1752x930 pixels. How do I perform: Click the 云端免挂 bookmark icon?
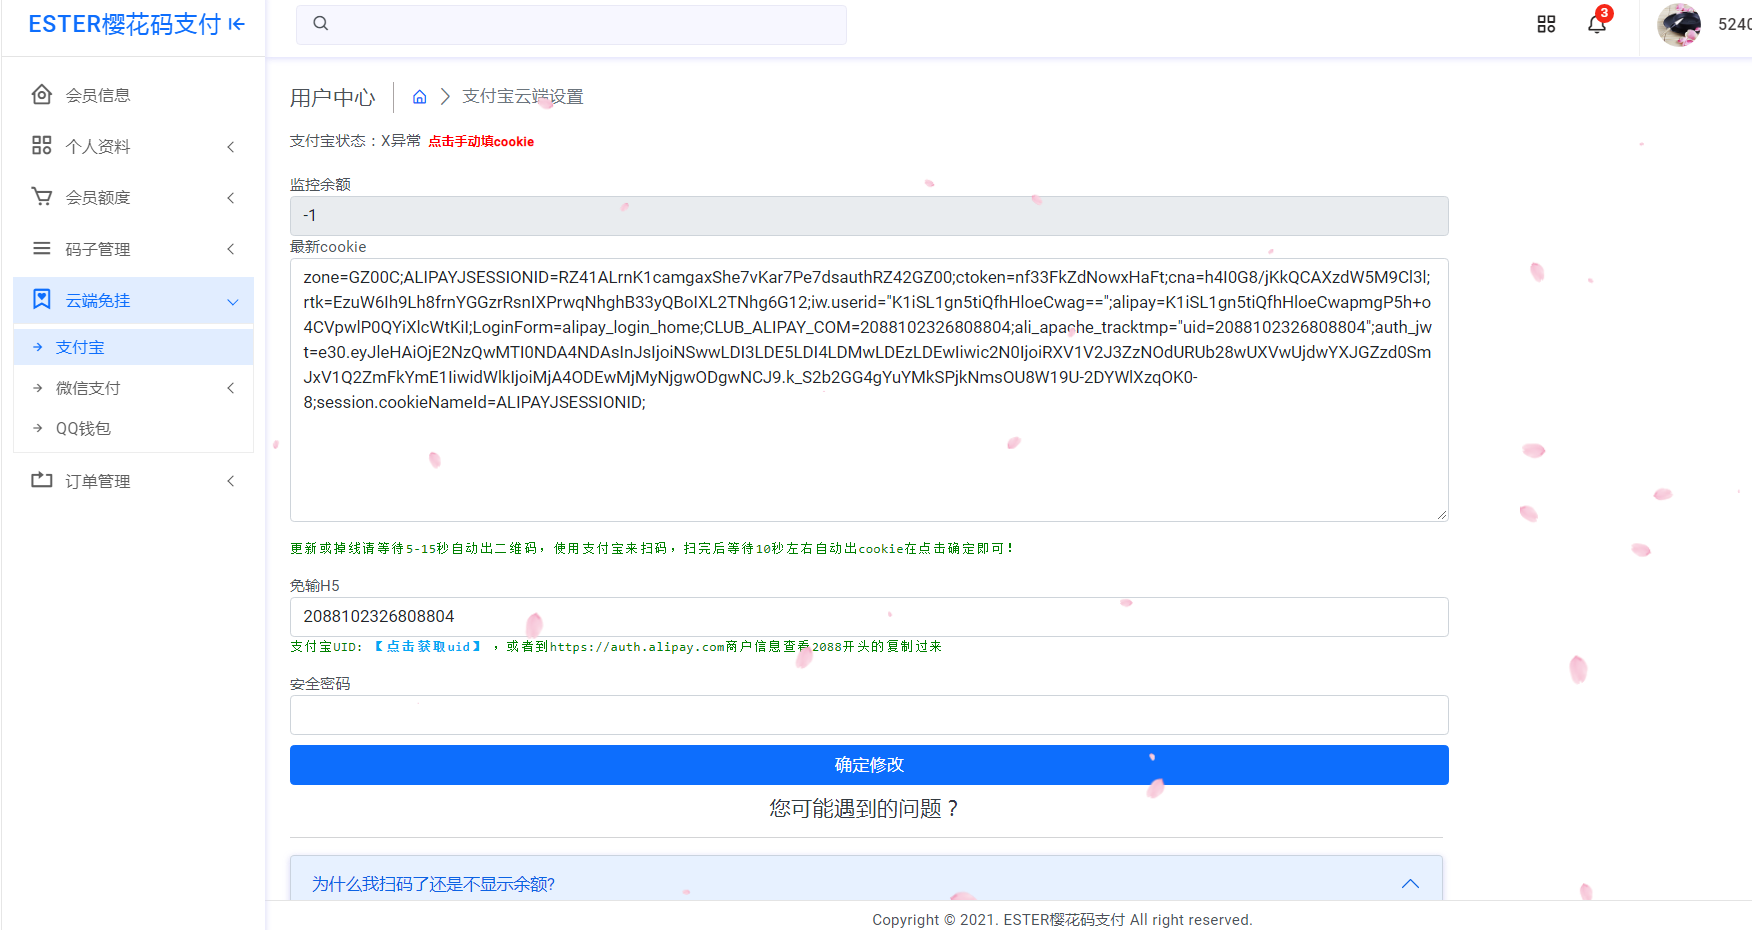tap(42, 300)
